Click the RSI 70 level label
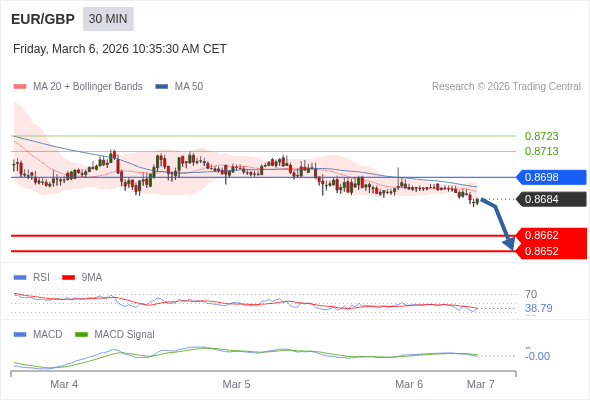Screen dimensions: 590x400 click(x=531, y=294)
